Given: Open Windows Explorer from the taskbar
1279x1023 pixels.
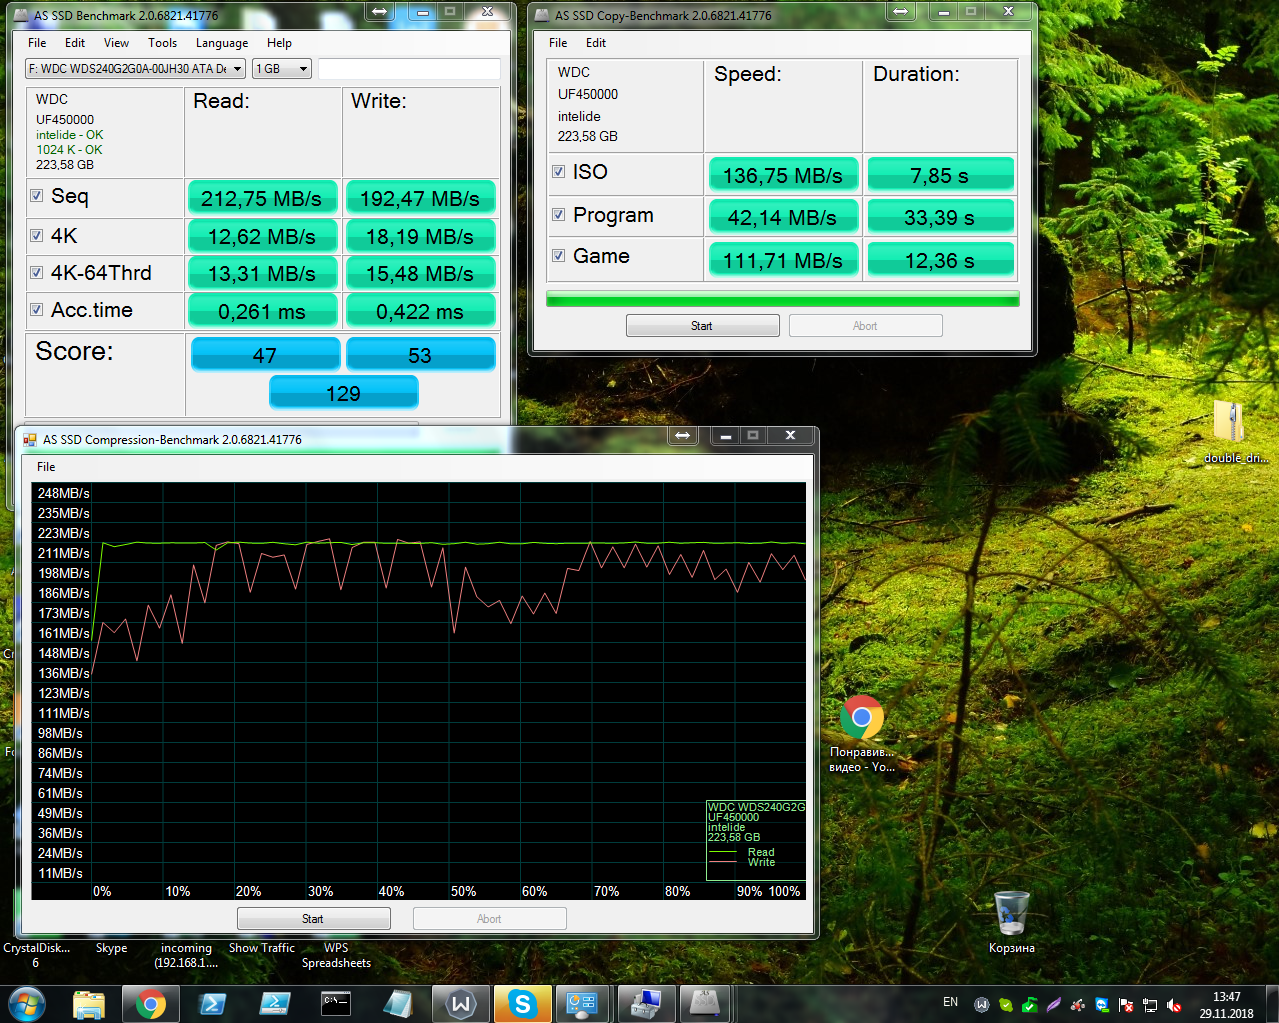Looking at the screenshot, I should [x=89, y=1004].
